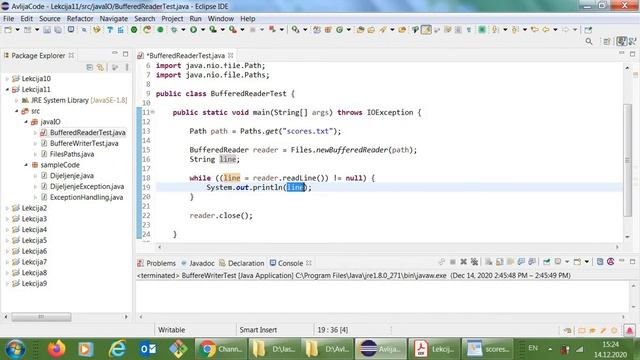Close the BufferedReaderTest.java editor tab
Image resolution: width=640 pixels, height=360 pixels.
[231, 55]
